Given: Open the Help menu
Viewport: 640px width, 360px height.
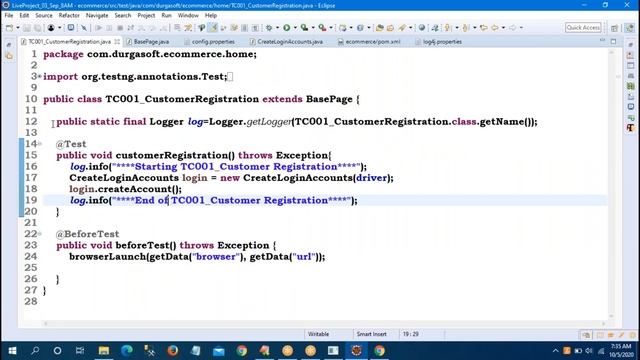Looking at the screenshot, I should tap(211, 16).
